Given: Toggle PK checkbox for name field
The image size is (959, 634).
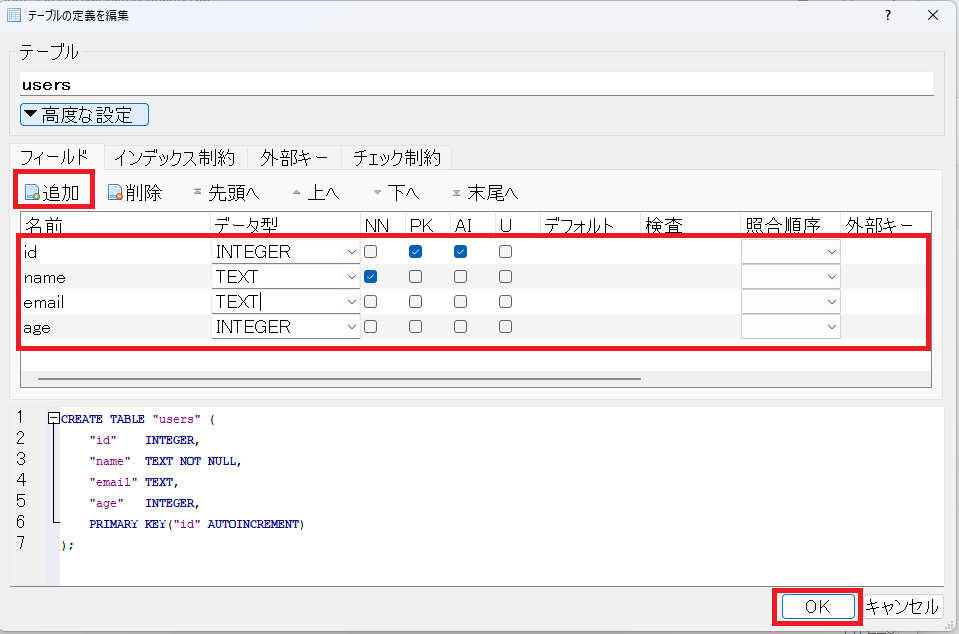Looking at the screenshot, I should pyautogui.click(x=415, y=276).
